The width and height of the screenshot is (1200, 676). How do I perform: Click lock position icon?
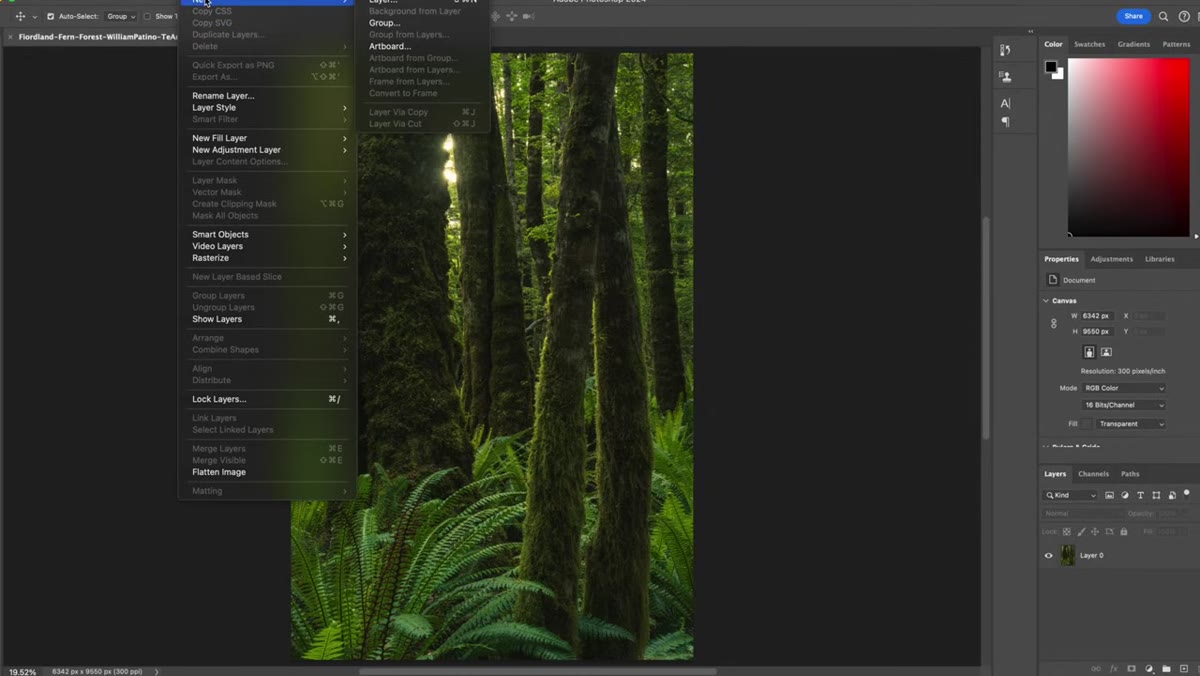pyautogui.click(x=1095, y=532)
